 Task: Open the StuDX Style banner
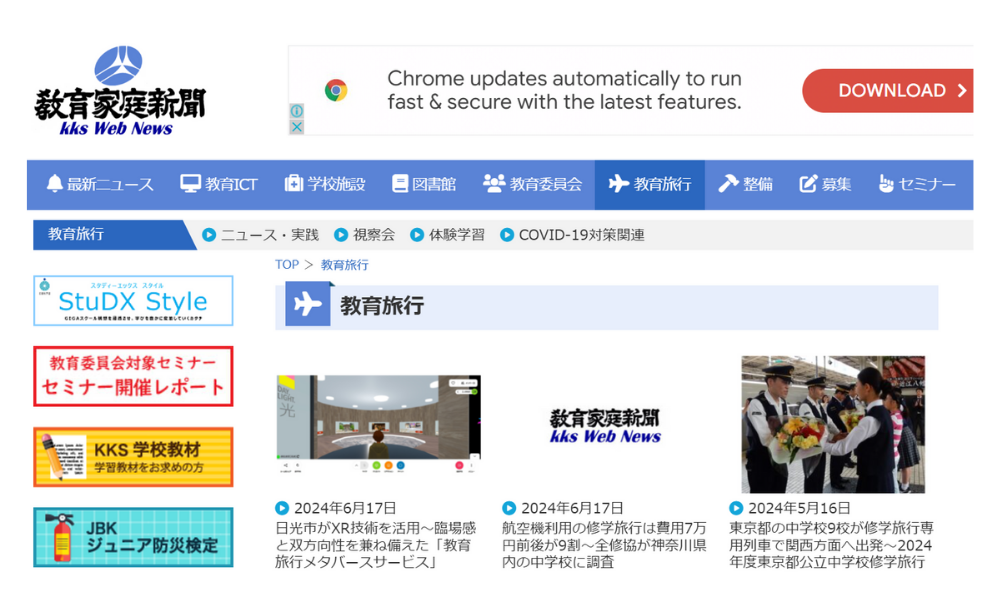click(x=133, y=301)
